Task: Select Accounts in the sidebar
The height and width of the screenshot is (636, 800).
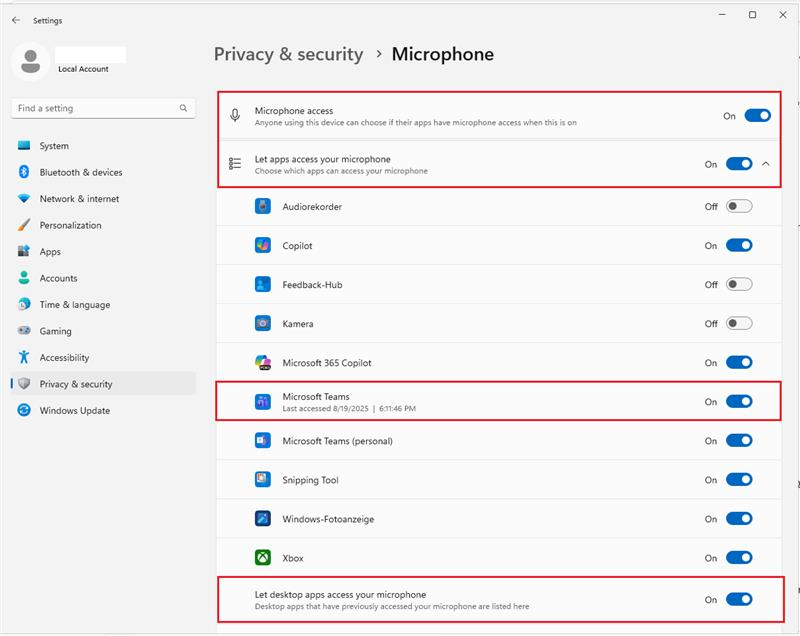Action: (103, 278)
